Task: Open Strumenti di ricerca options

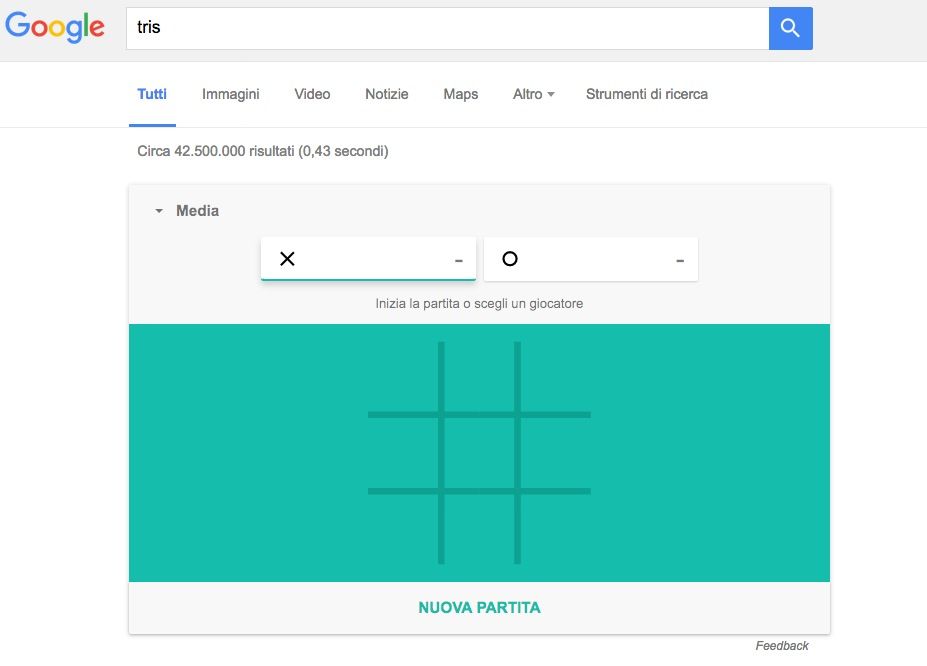Action: (646, 94)
